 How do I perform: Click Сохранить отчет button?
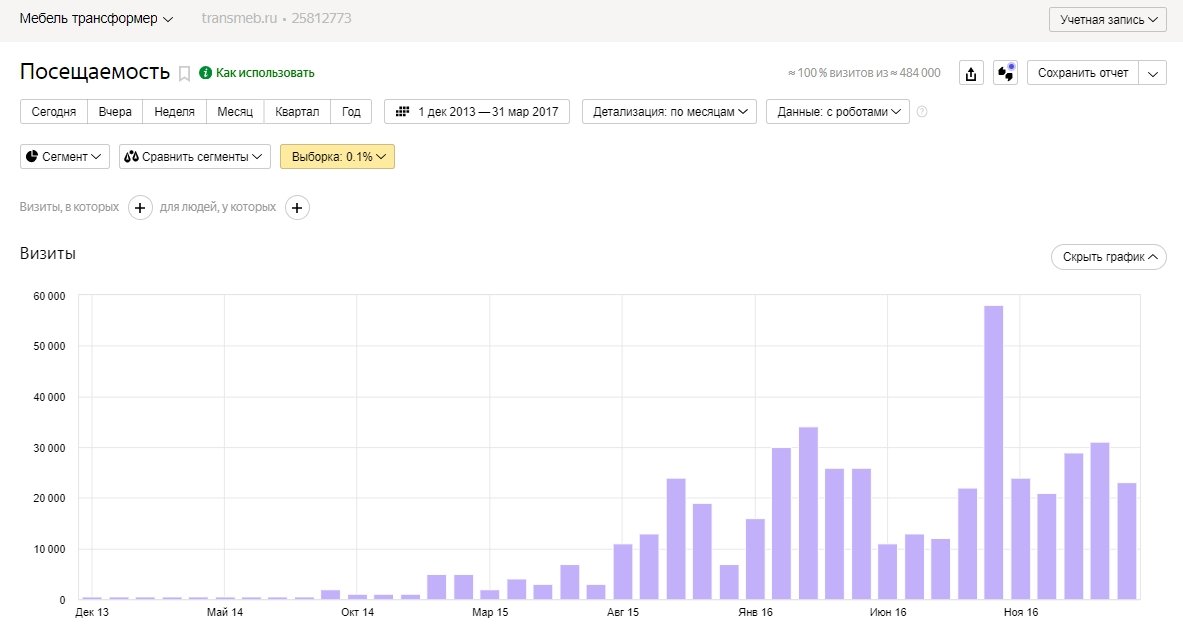tap(1083, 73)
